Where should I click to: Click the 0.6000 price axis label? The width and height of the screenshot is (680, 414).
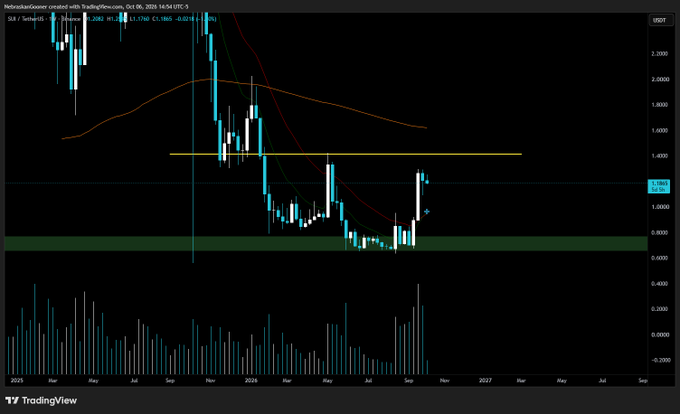point(660,258)
